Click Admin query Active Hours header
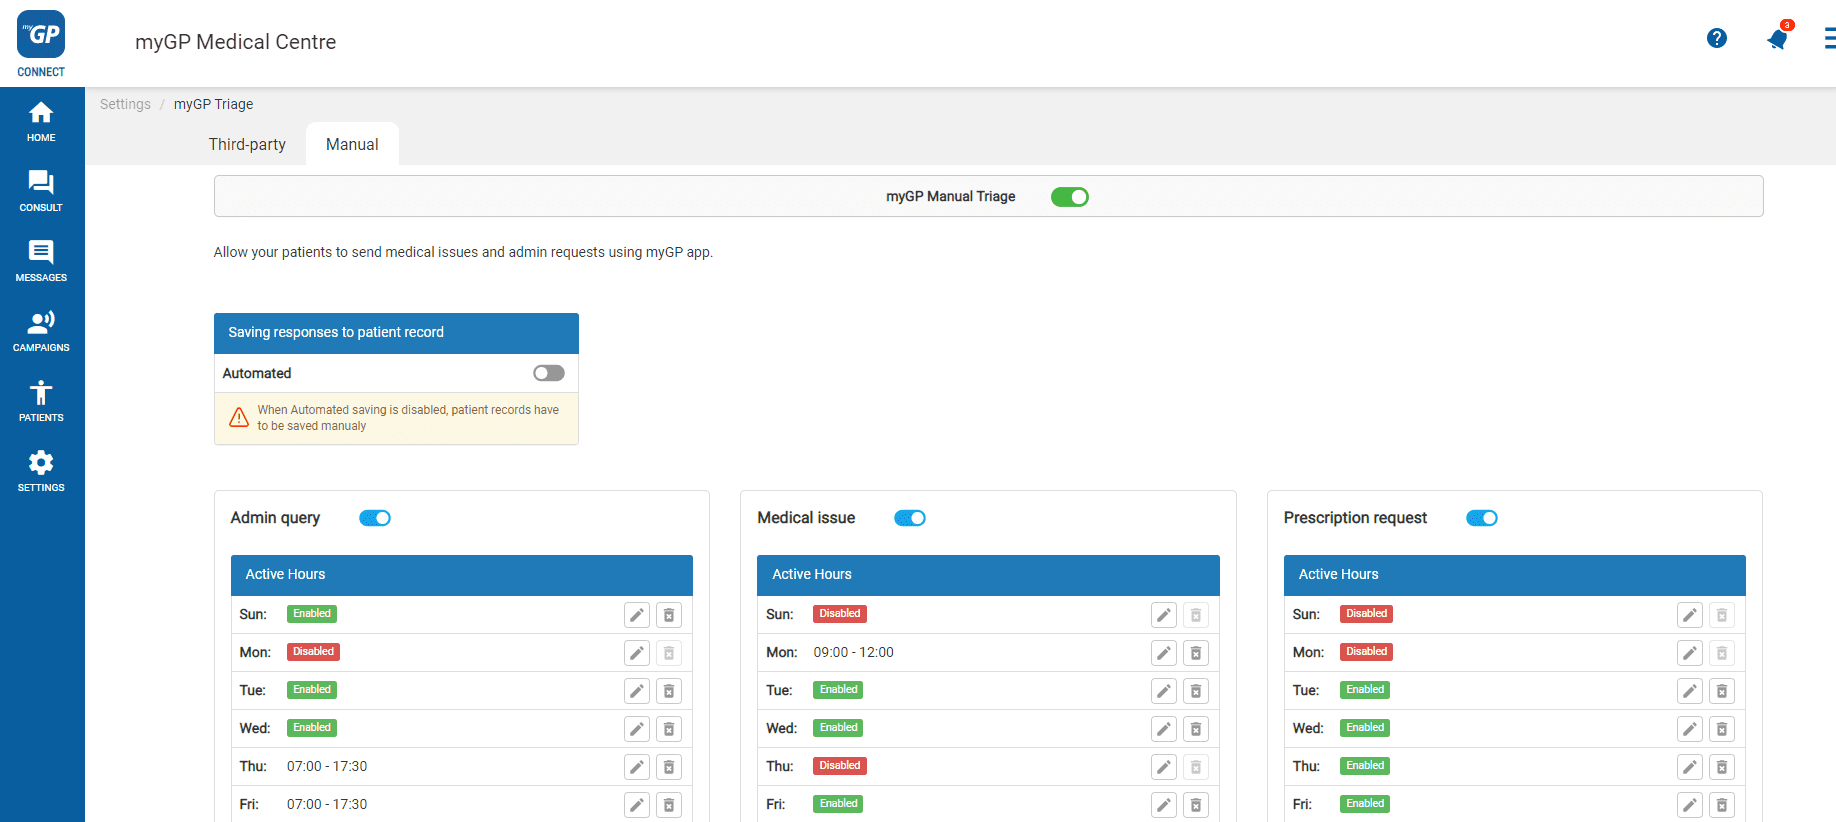This screenshot has height=822, width=1836. point(462,575)
